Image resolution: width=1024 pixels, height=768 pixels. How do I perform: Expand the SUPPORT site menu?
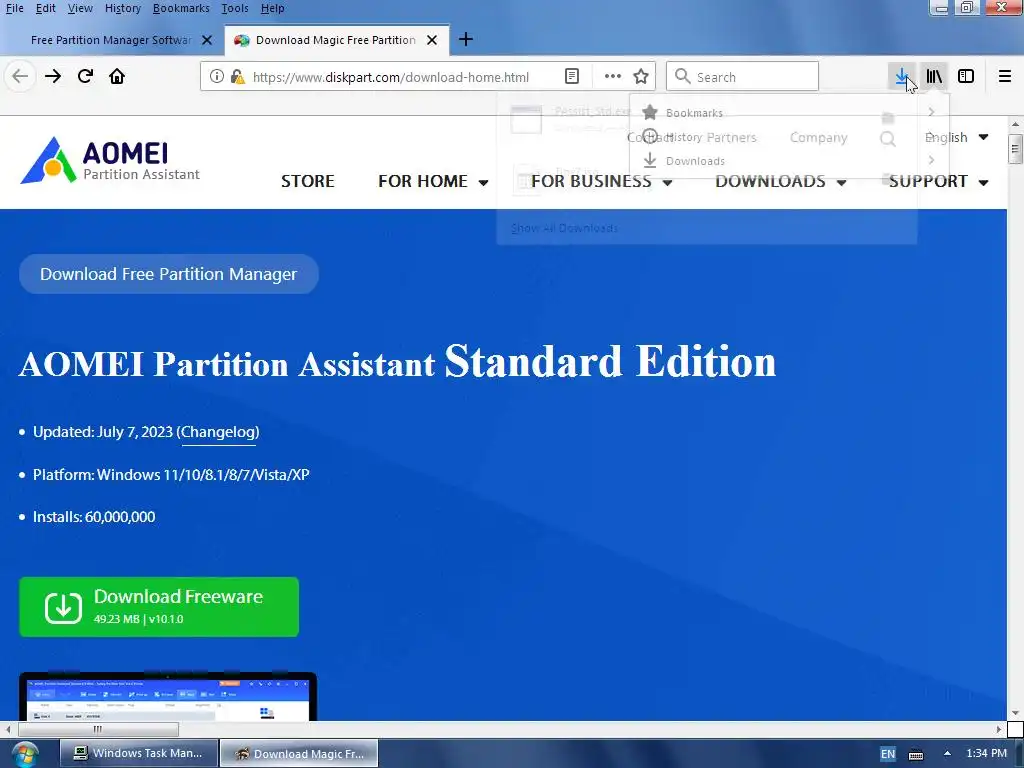[x=938, y=181]
